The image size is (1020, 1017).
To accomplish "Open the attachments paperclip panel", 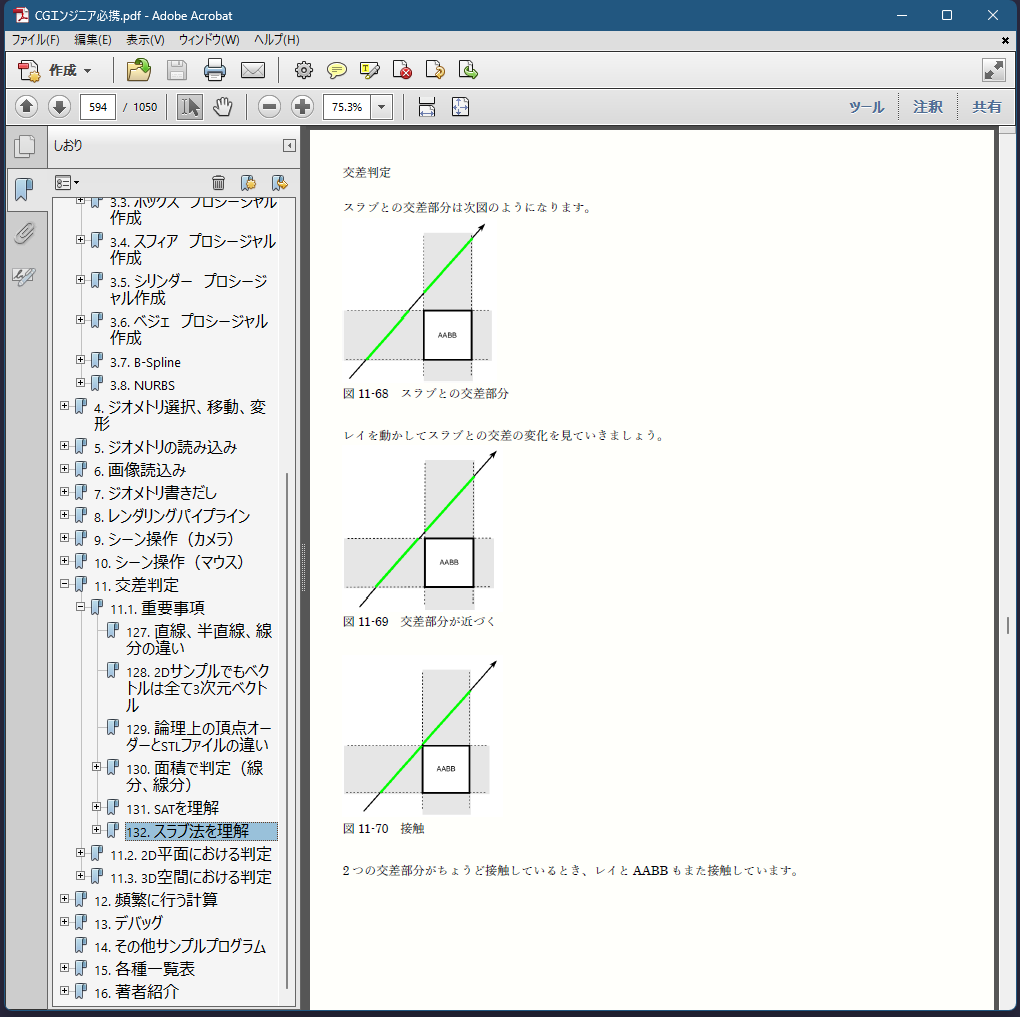I will coord(24,234).
